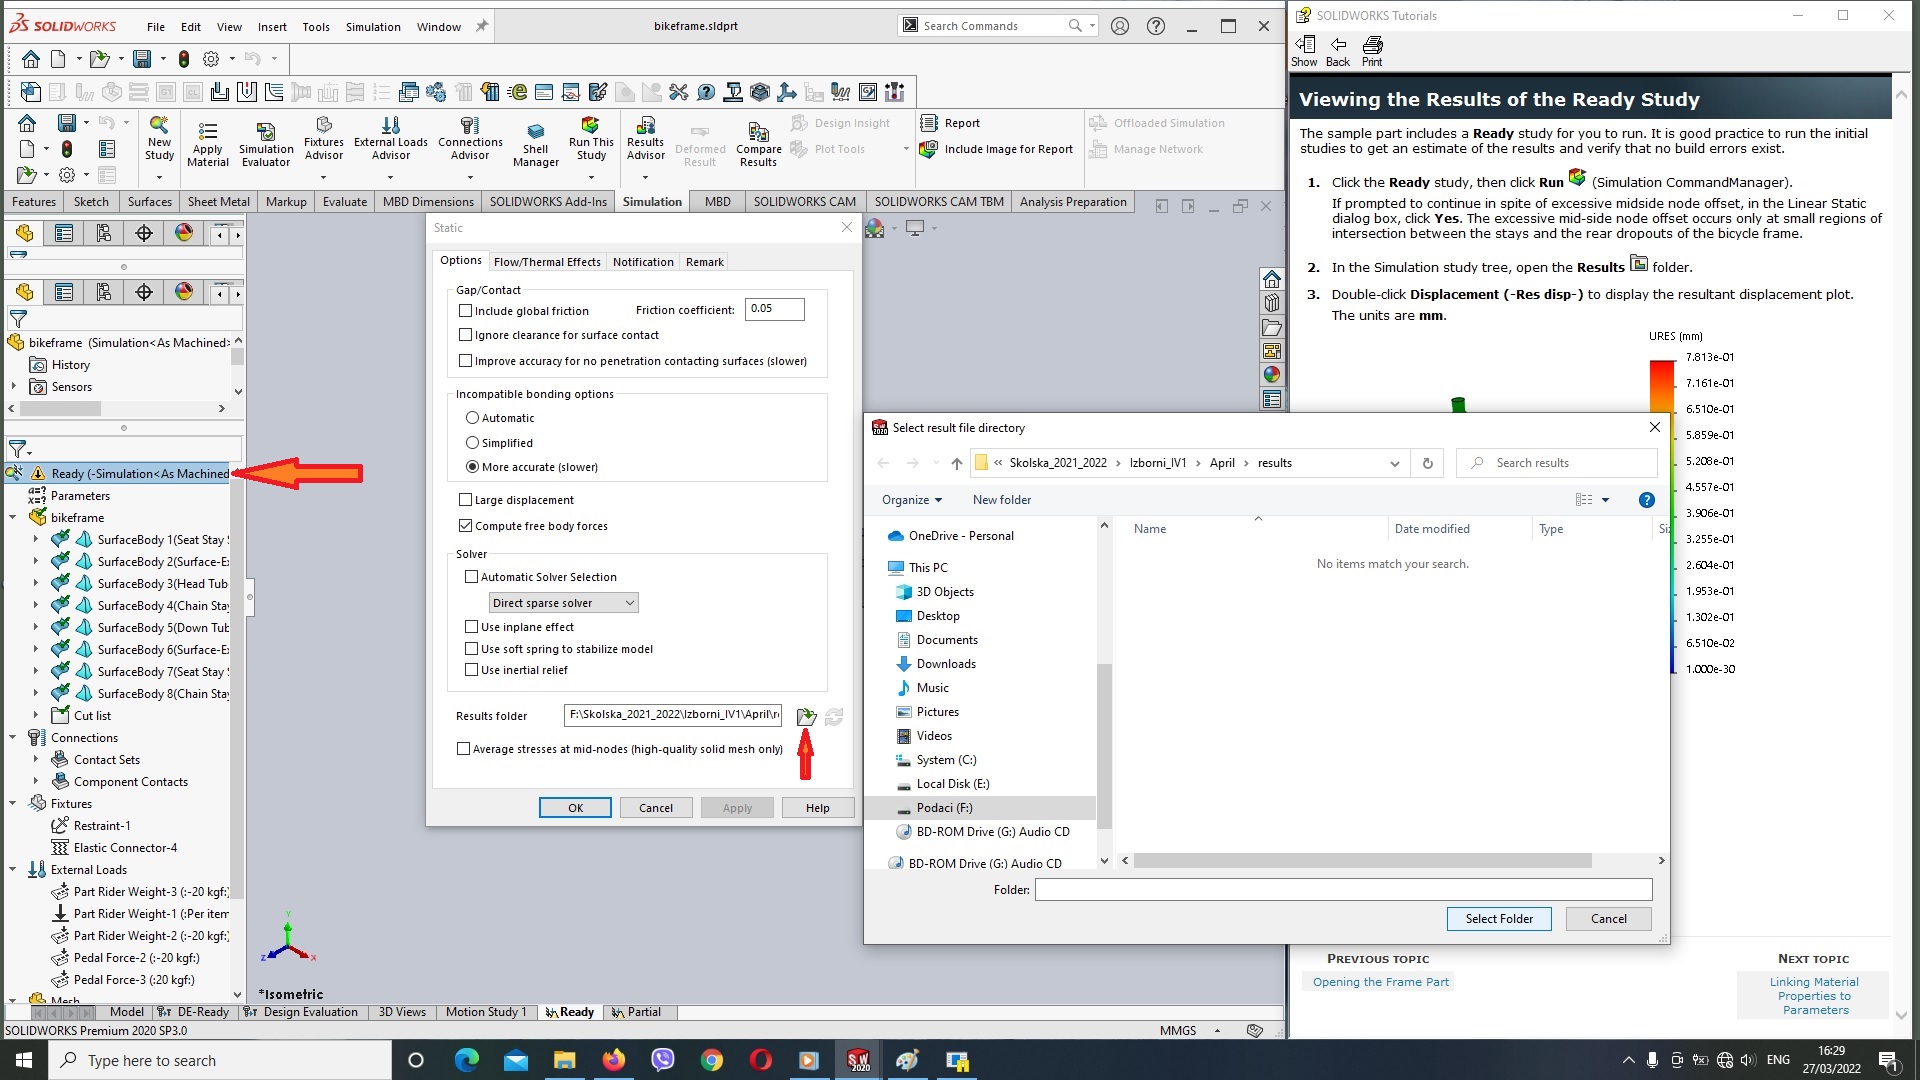The height and width of the screenshot is (1080, 1920).
Task: Switch to Flow/Thermal Effects tab
Action: [x=547, y=262]
